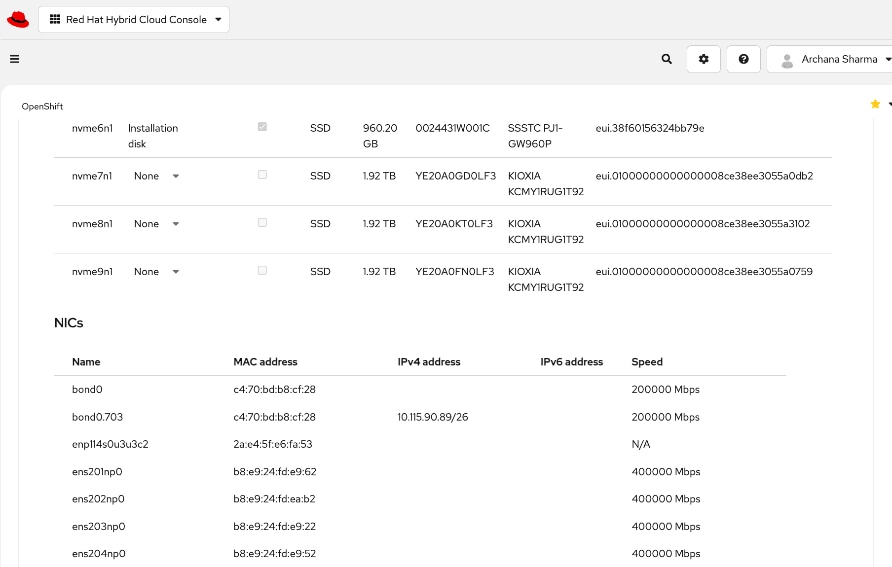Click serial number YE20A0KT0LF3
Screen dimensions: 892x567
[x=454, y=224]
